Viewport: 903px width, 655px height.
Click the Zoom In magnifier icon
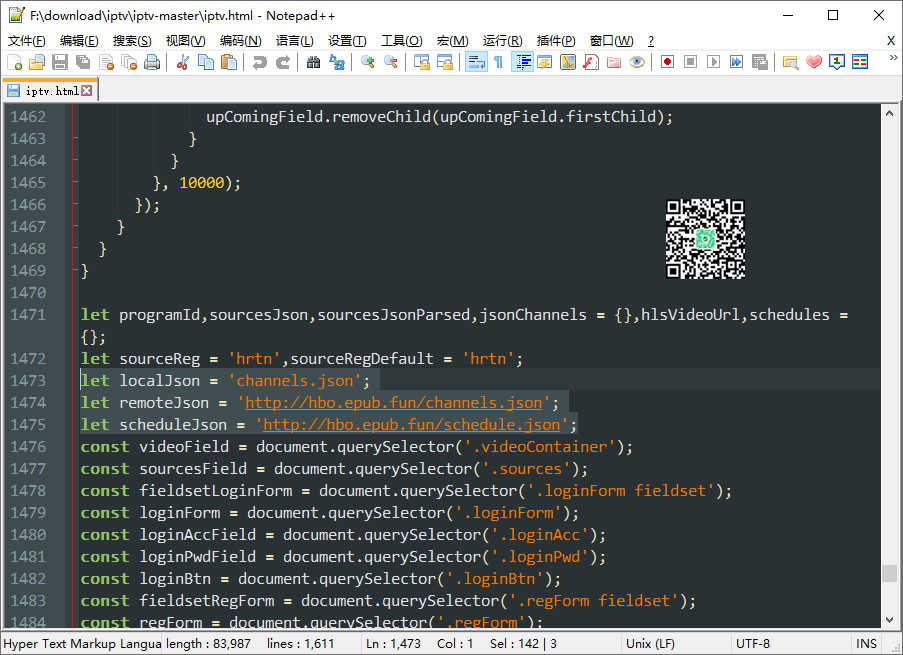click(368, 62)
